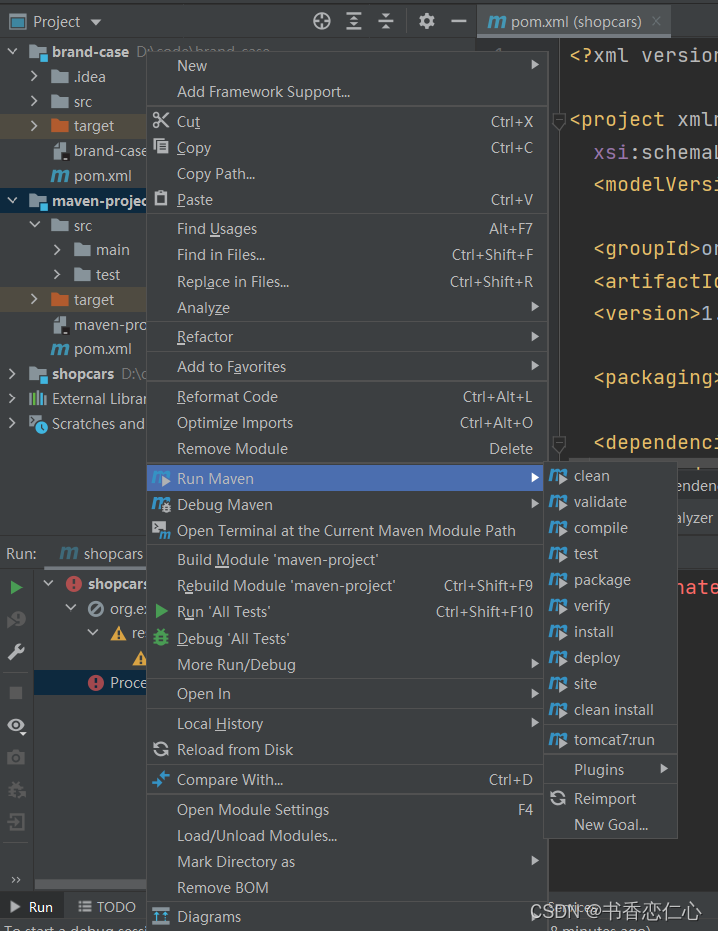Click Run 'All Tests' green arrow entry
The image size is (718, 931).
346,612
